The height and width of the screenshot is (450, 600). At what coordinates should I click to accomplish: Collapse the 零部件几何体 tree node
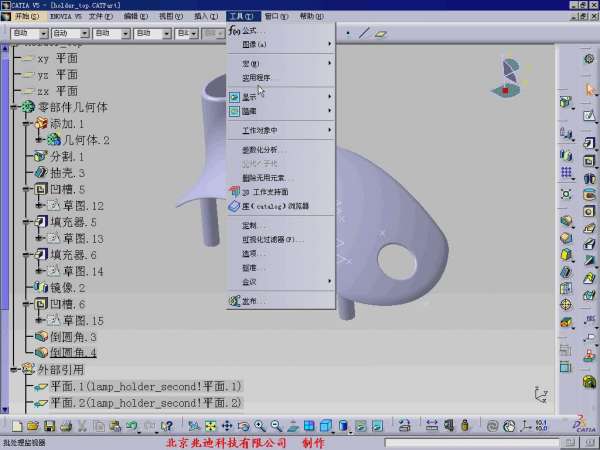(x=14, y=108)
